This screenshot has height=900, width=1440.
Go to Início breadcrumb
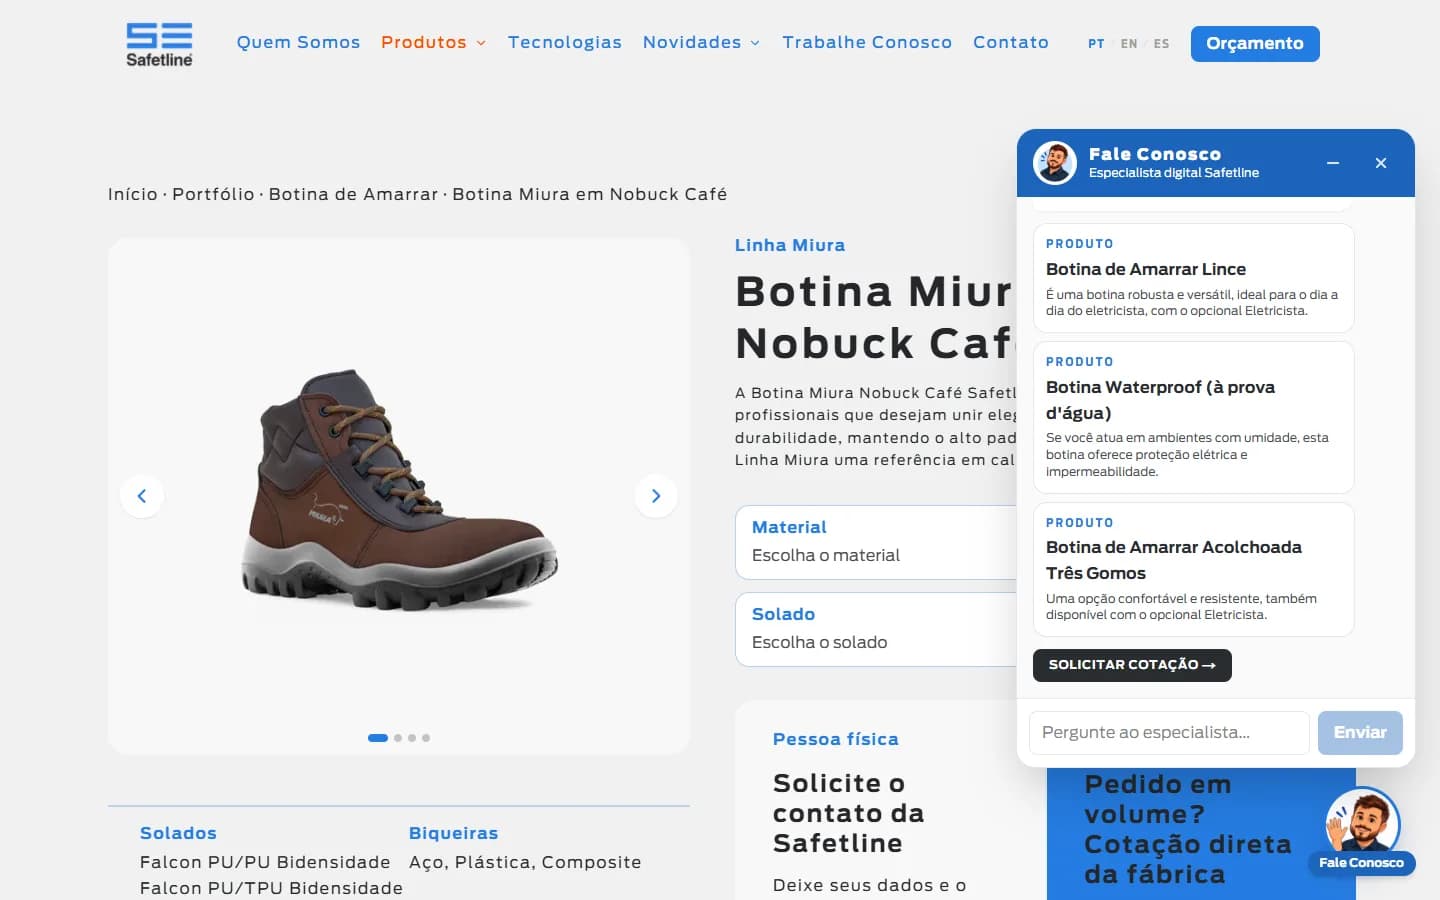(133, 194)
